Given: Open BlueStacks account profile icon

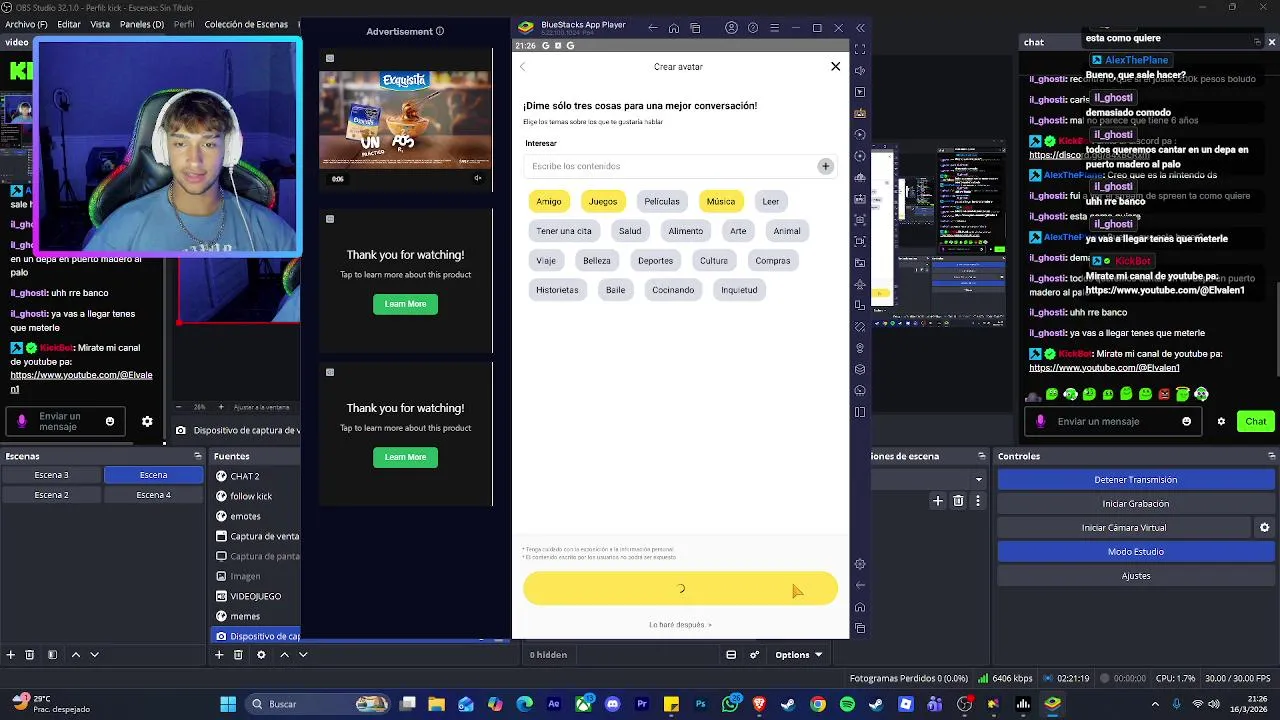Looking at the screenshot, I should click(x=731, y=28).
